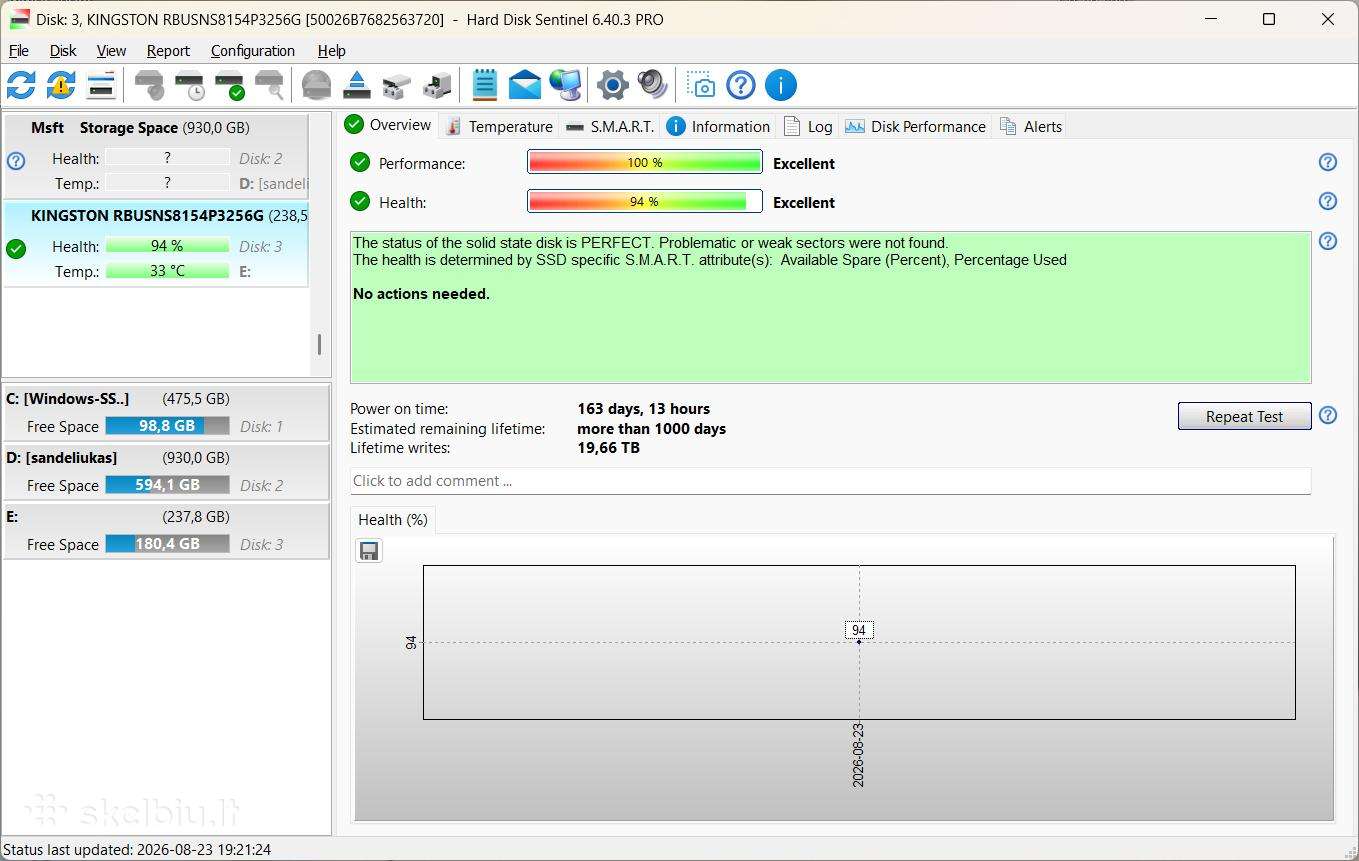Switch to the Temperature tab
The height and width of the screenshot is (861, 1359).
click(498, 126)
